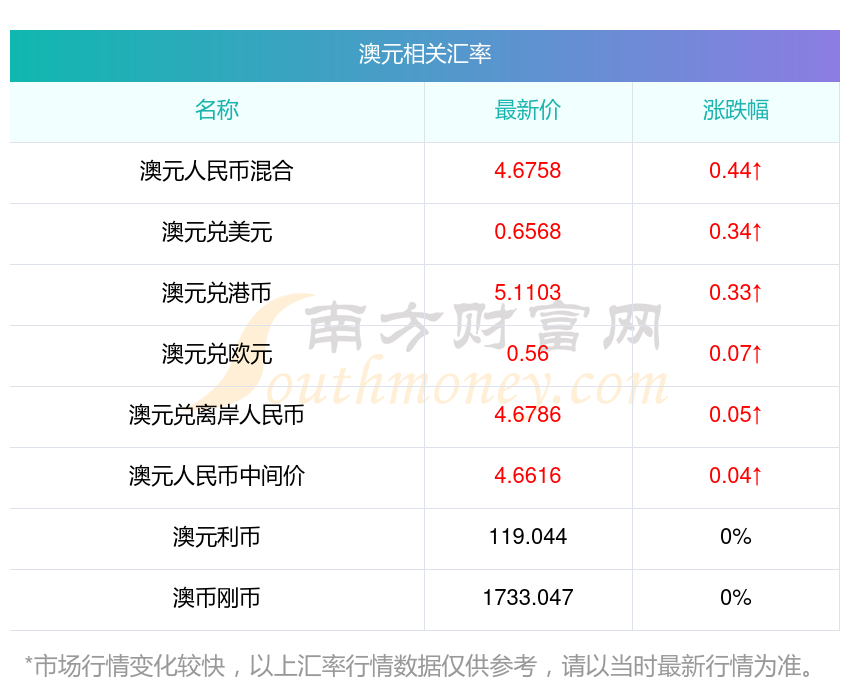
Task: Click the 0.04↑ change value
Action: [736, 476]
